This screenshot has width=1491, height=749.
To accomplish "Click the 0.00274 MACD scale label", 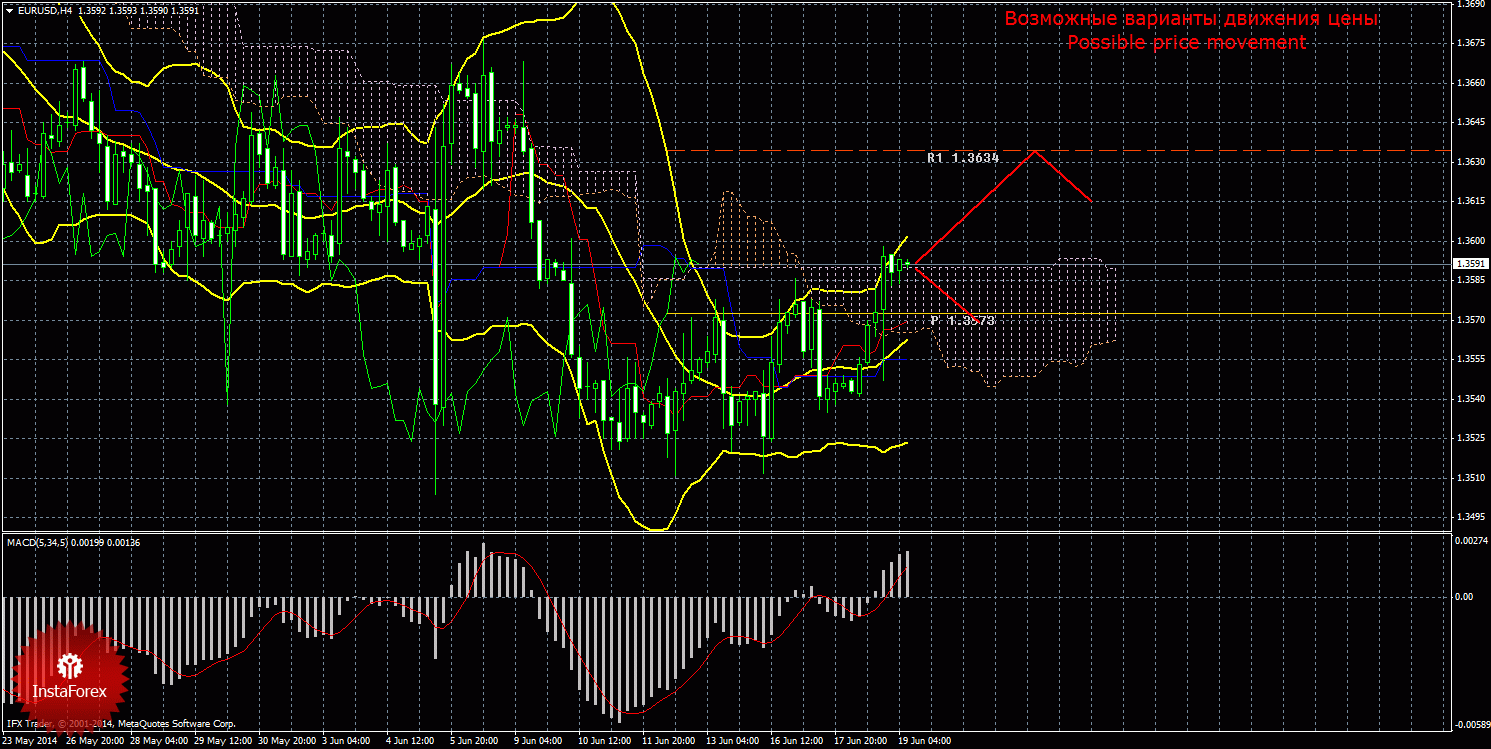I will pos(1470,540).
